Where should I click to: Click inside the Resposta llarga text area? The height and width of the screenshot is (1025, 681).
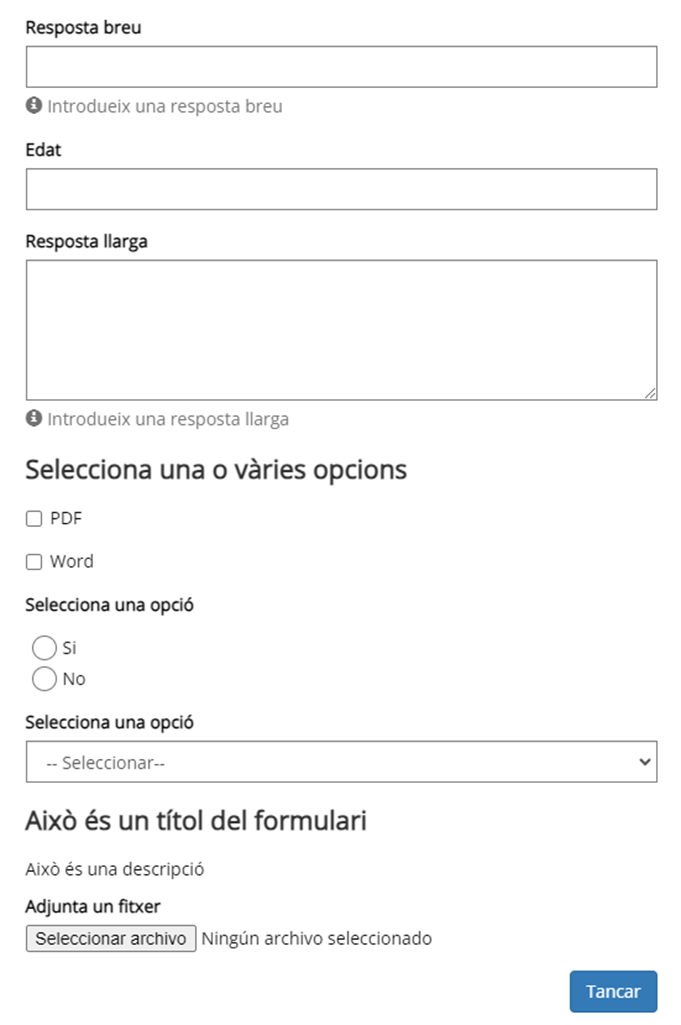tap(340, 325)
